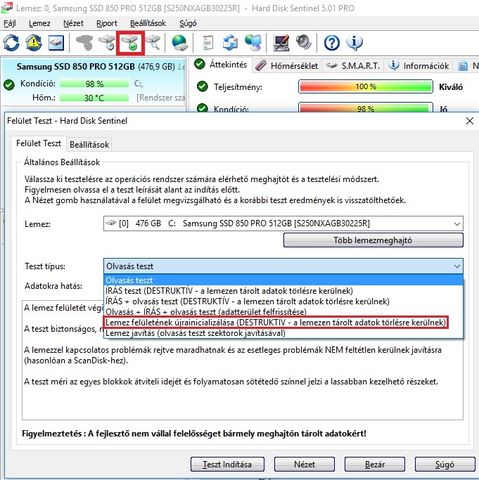Viewport: 479px width, 480px height.
Task: Select the Felület Teszt dialog tab
Action: [39, 143]
